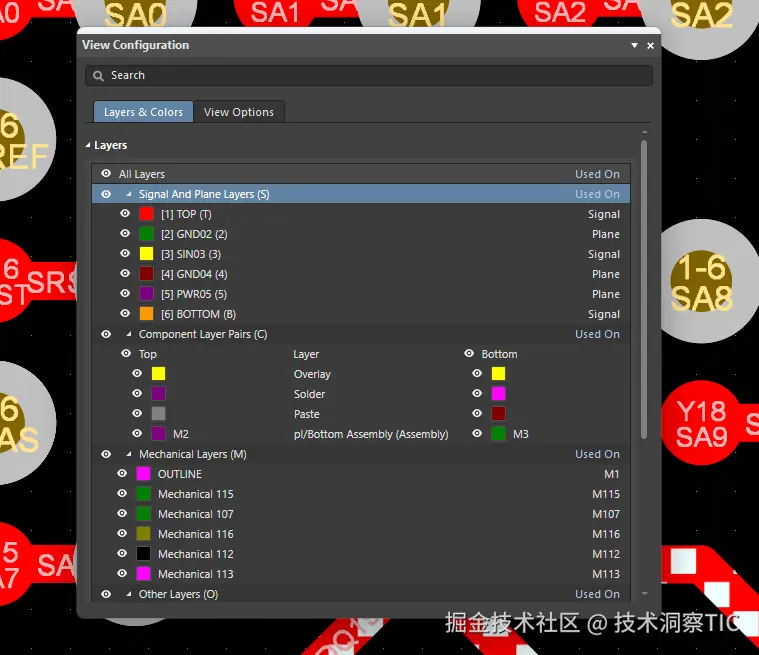
Task: Open purple swatch of PWR05 layer
Action: (x=146, y=294)
